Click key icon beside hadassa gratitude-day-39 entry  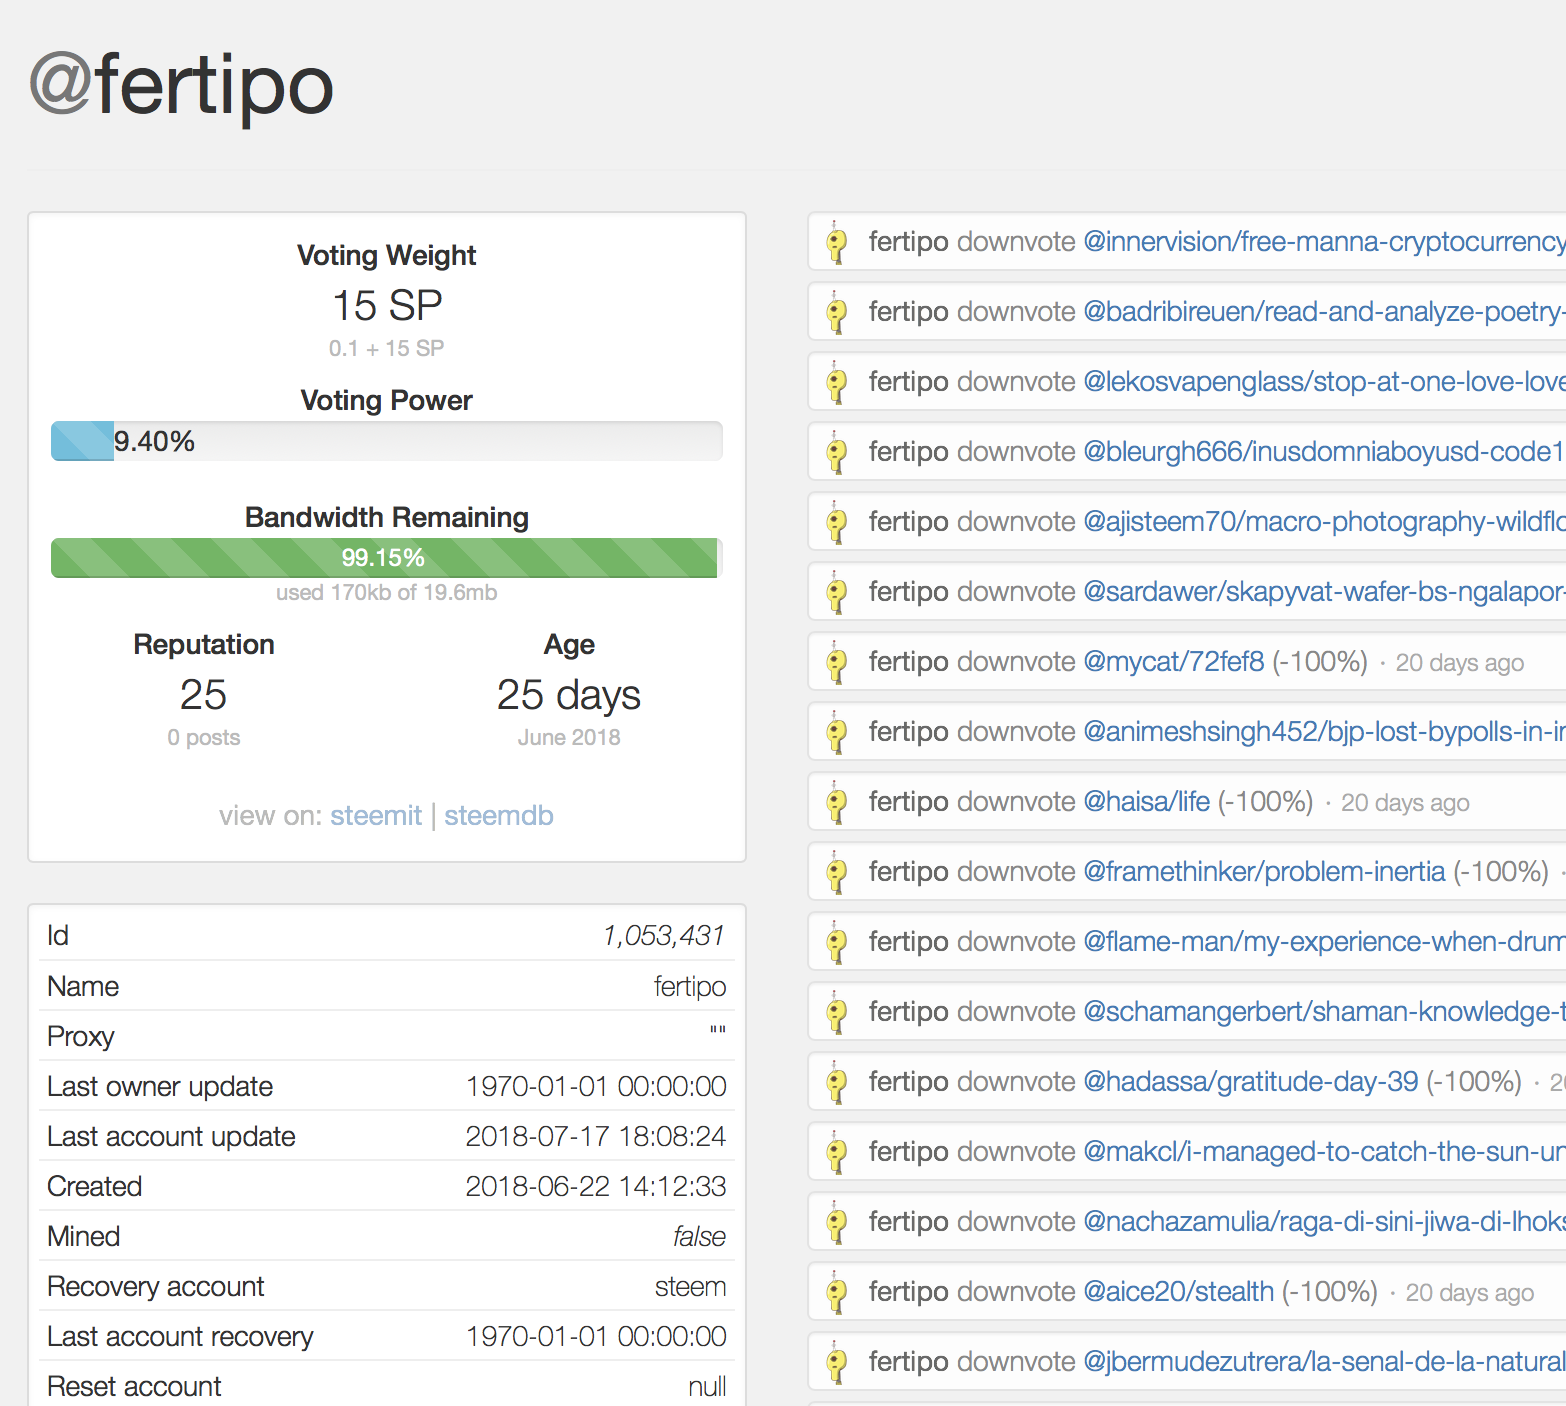(x=837, y=1083)
